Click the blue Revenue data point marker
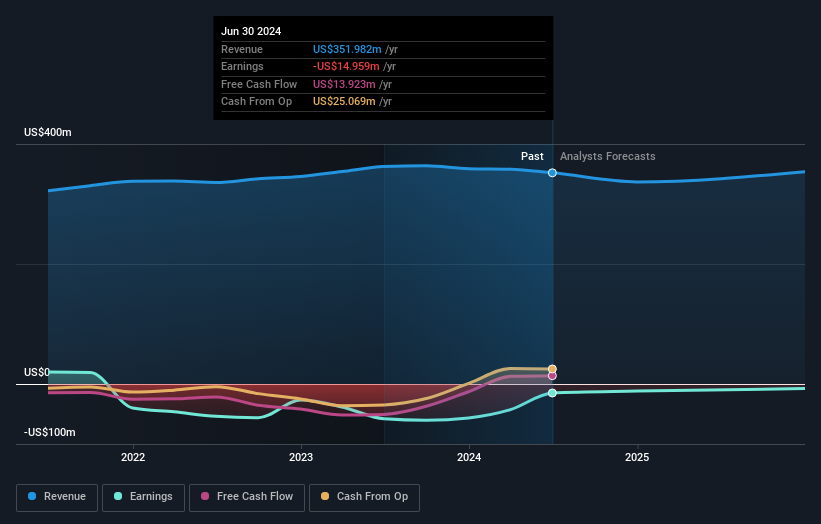This screenshot has height=524, width=821. pos(552,173)
